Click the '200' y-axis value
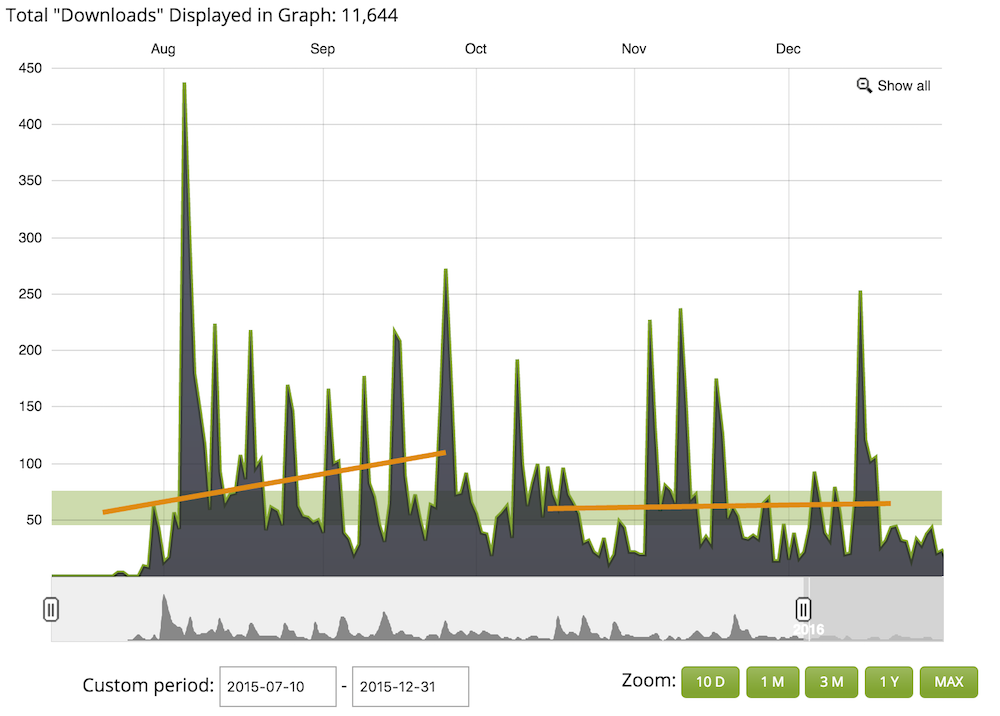1000x716 pixels. click(30, 350)
